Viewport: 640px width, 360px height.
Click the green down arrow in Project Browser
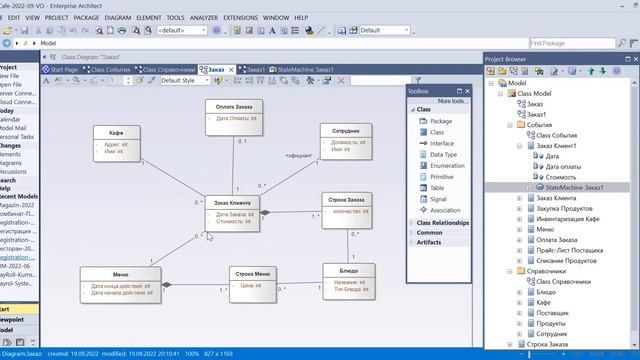pos(602,71)
